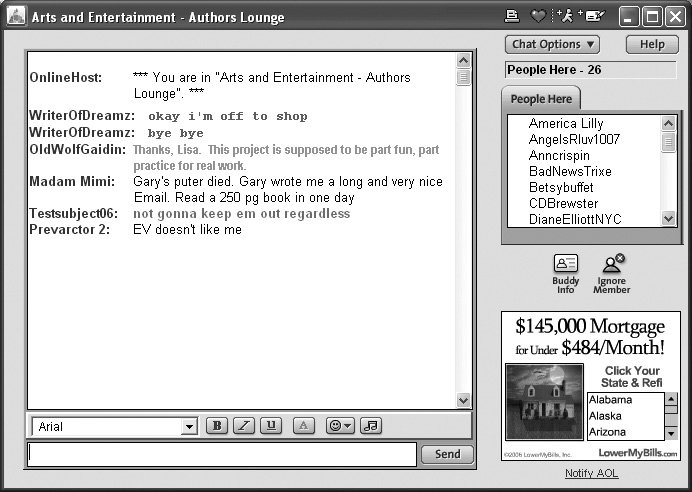The image size is (692, 492).
Task: Click the font color A button
Action: [305, 426]
